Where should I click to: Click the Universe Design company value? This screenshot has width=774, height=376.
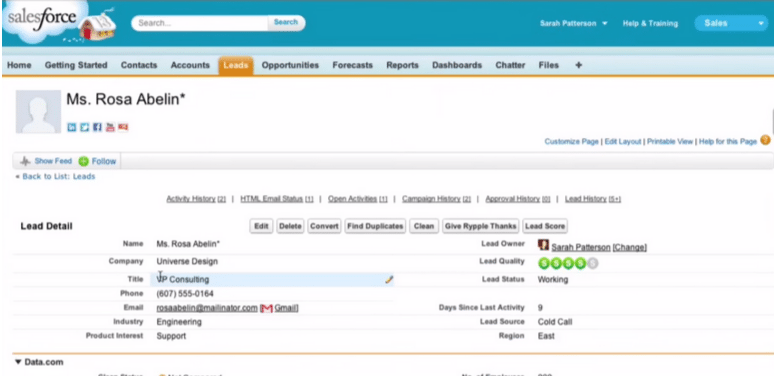point(187,262)
